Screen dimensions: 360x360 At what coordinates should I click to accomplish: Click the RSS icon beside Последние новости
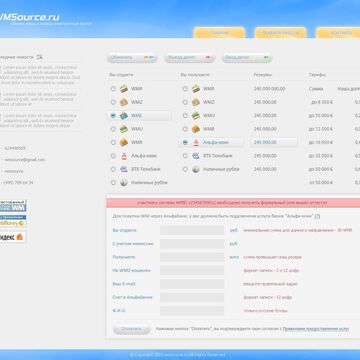40,57
